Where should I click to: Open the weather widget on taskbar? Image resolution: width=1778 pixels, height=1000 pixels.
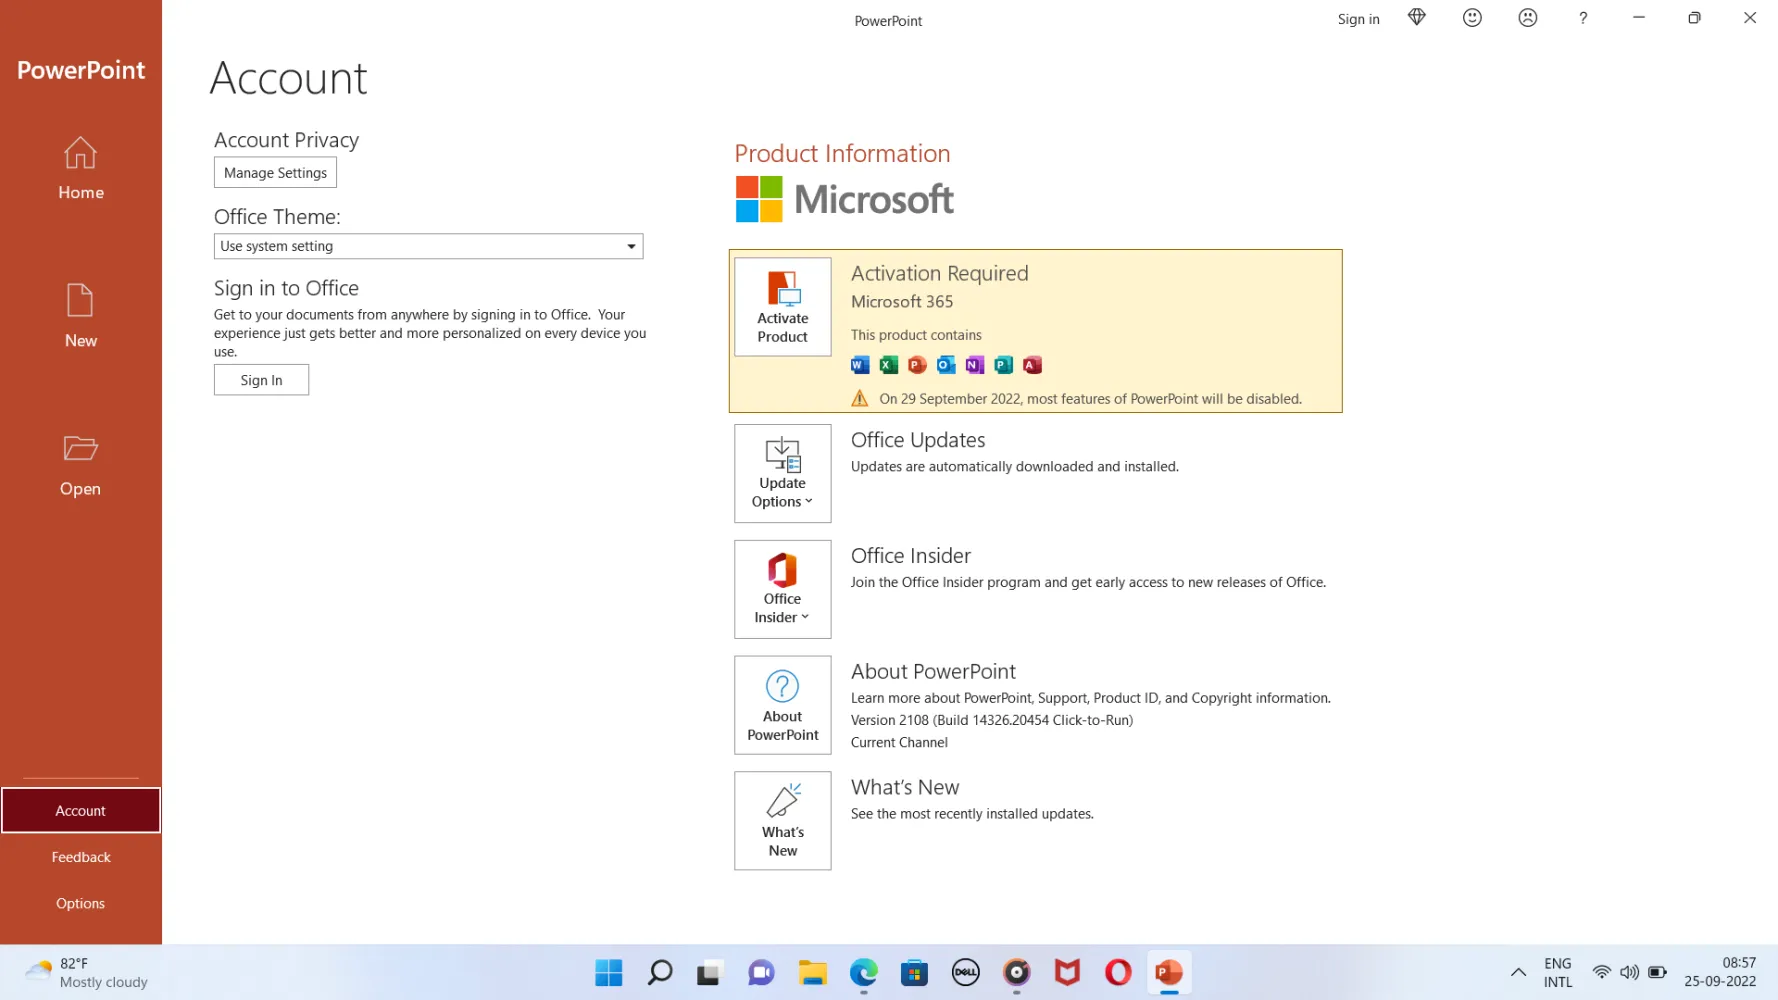[x=87, y=972]
